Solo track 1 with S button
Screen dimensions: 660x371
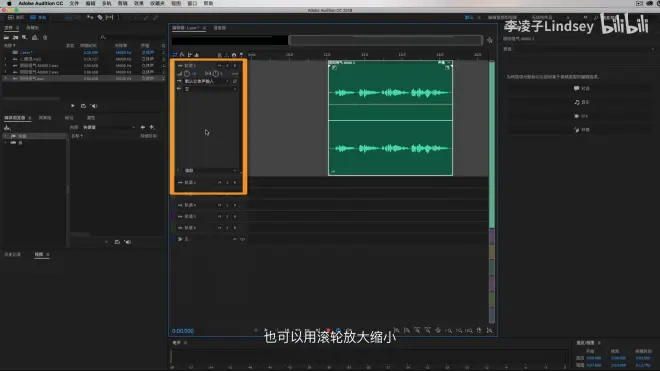pos(227,66)
